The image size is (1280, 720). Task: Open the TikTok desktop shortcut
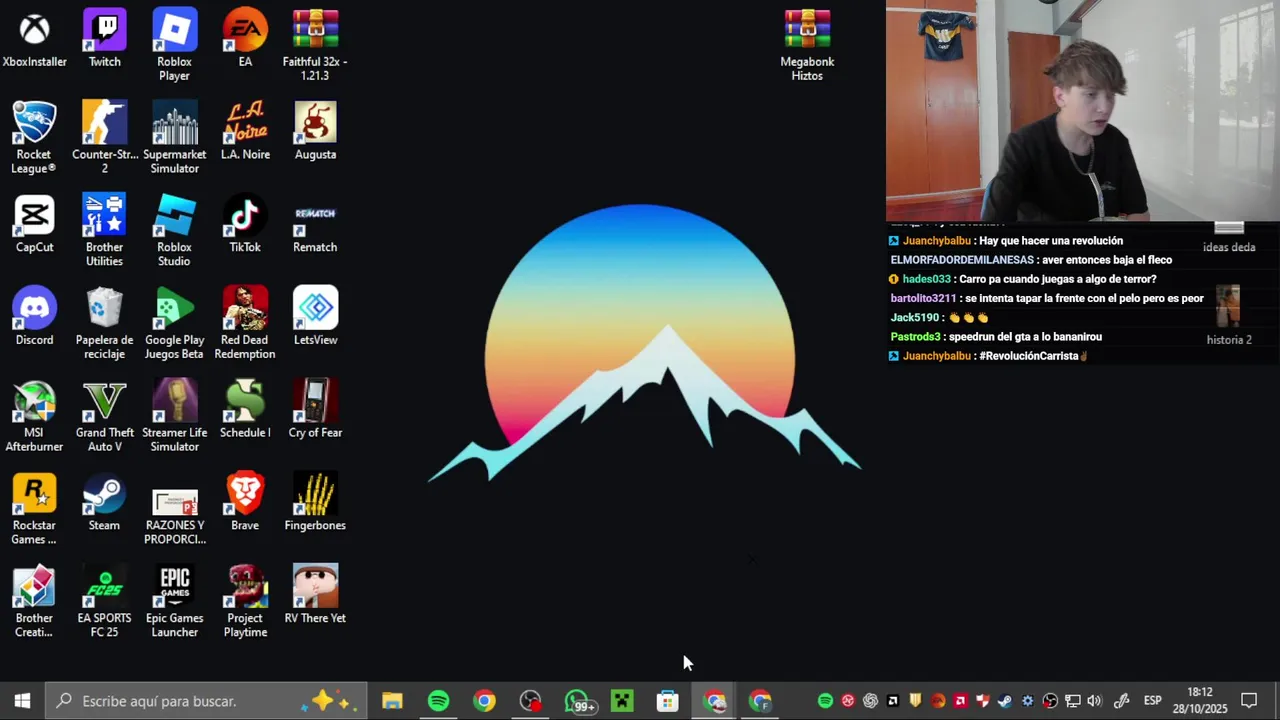[245, 224]
